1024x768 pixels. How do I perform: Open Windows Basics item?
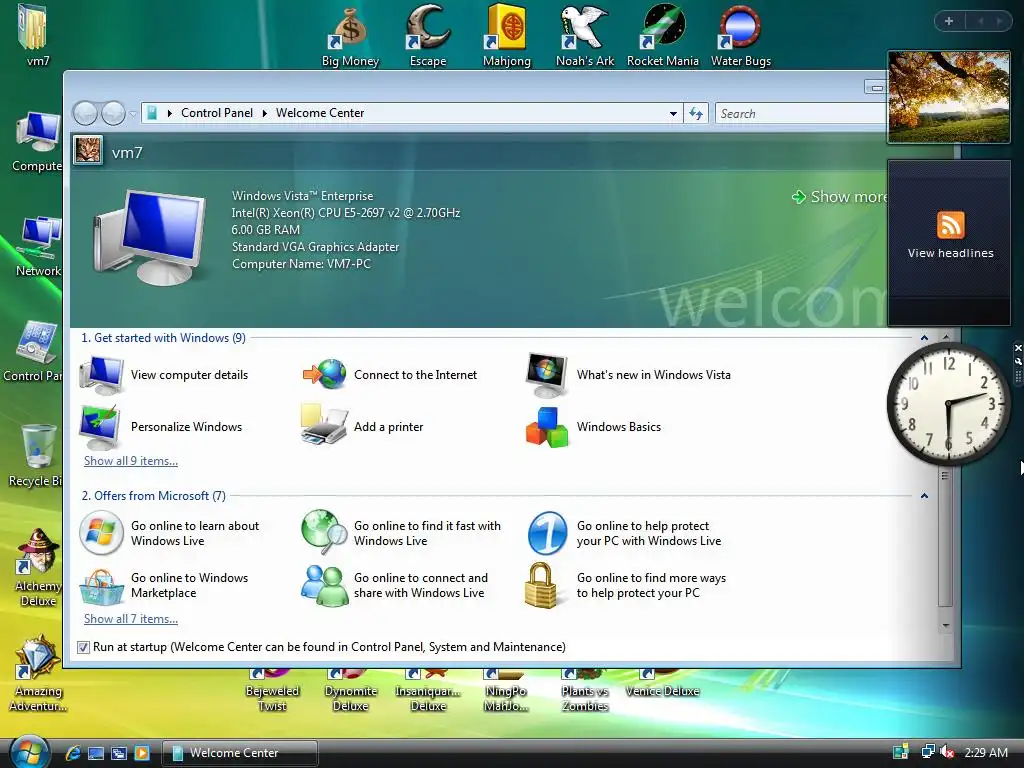pyautogui.click(x=594, y=426)
